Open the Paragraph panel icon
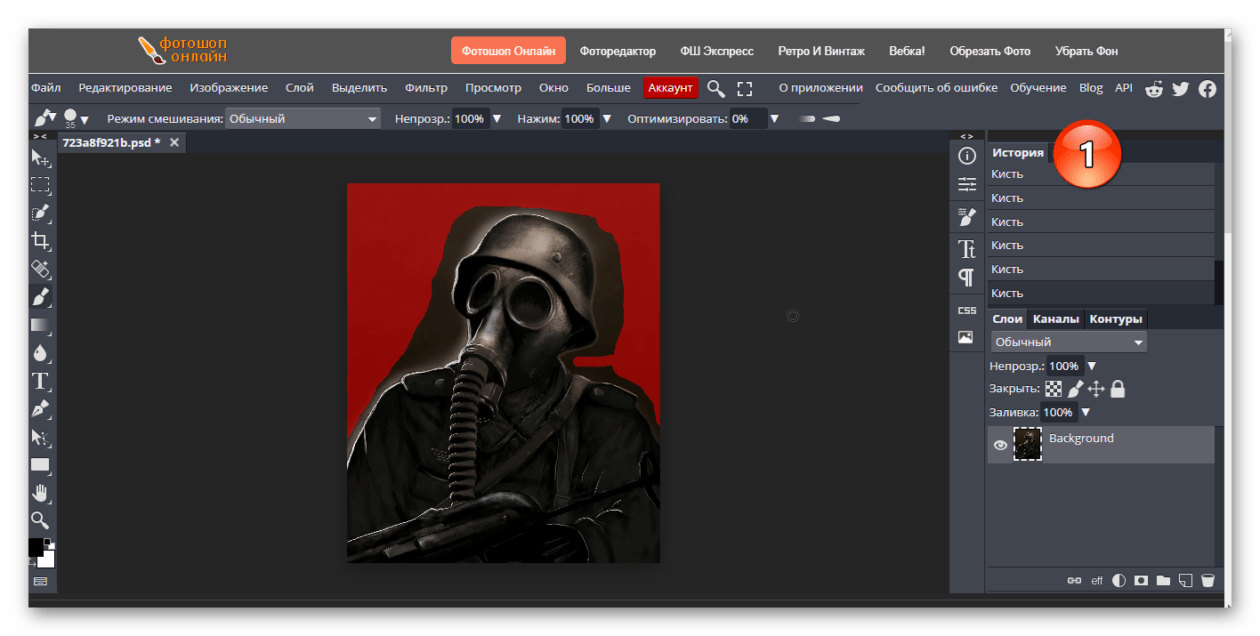 (966, 277)
